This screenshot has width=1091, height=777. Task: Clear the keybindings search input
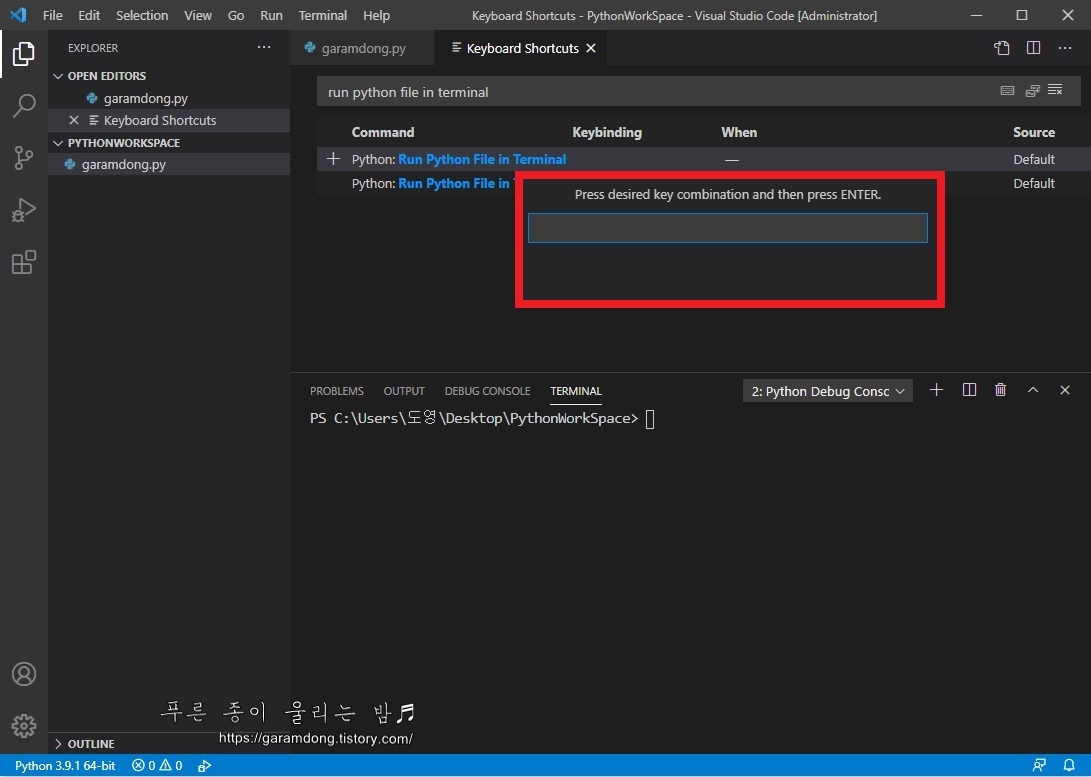(1056, 90)
